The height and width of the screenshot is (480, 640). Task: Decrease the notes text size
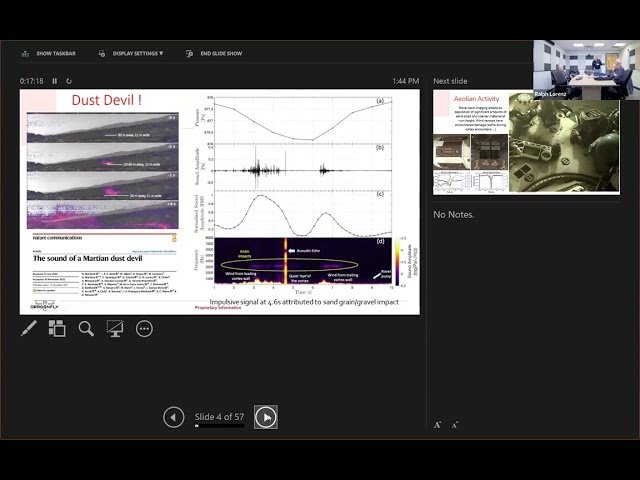click(454, 425)
